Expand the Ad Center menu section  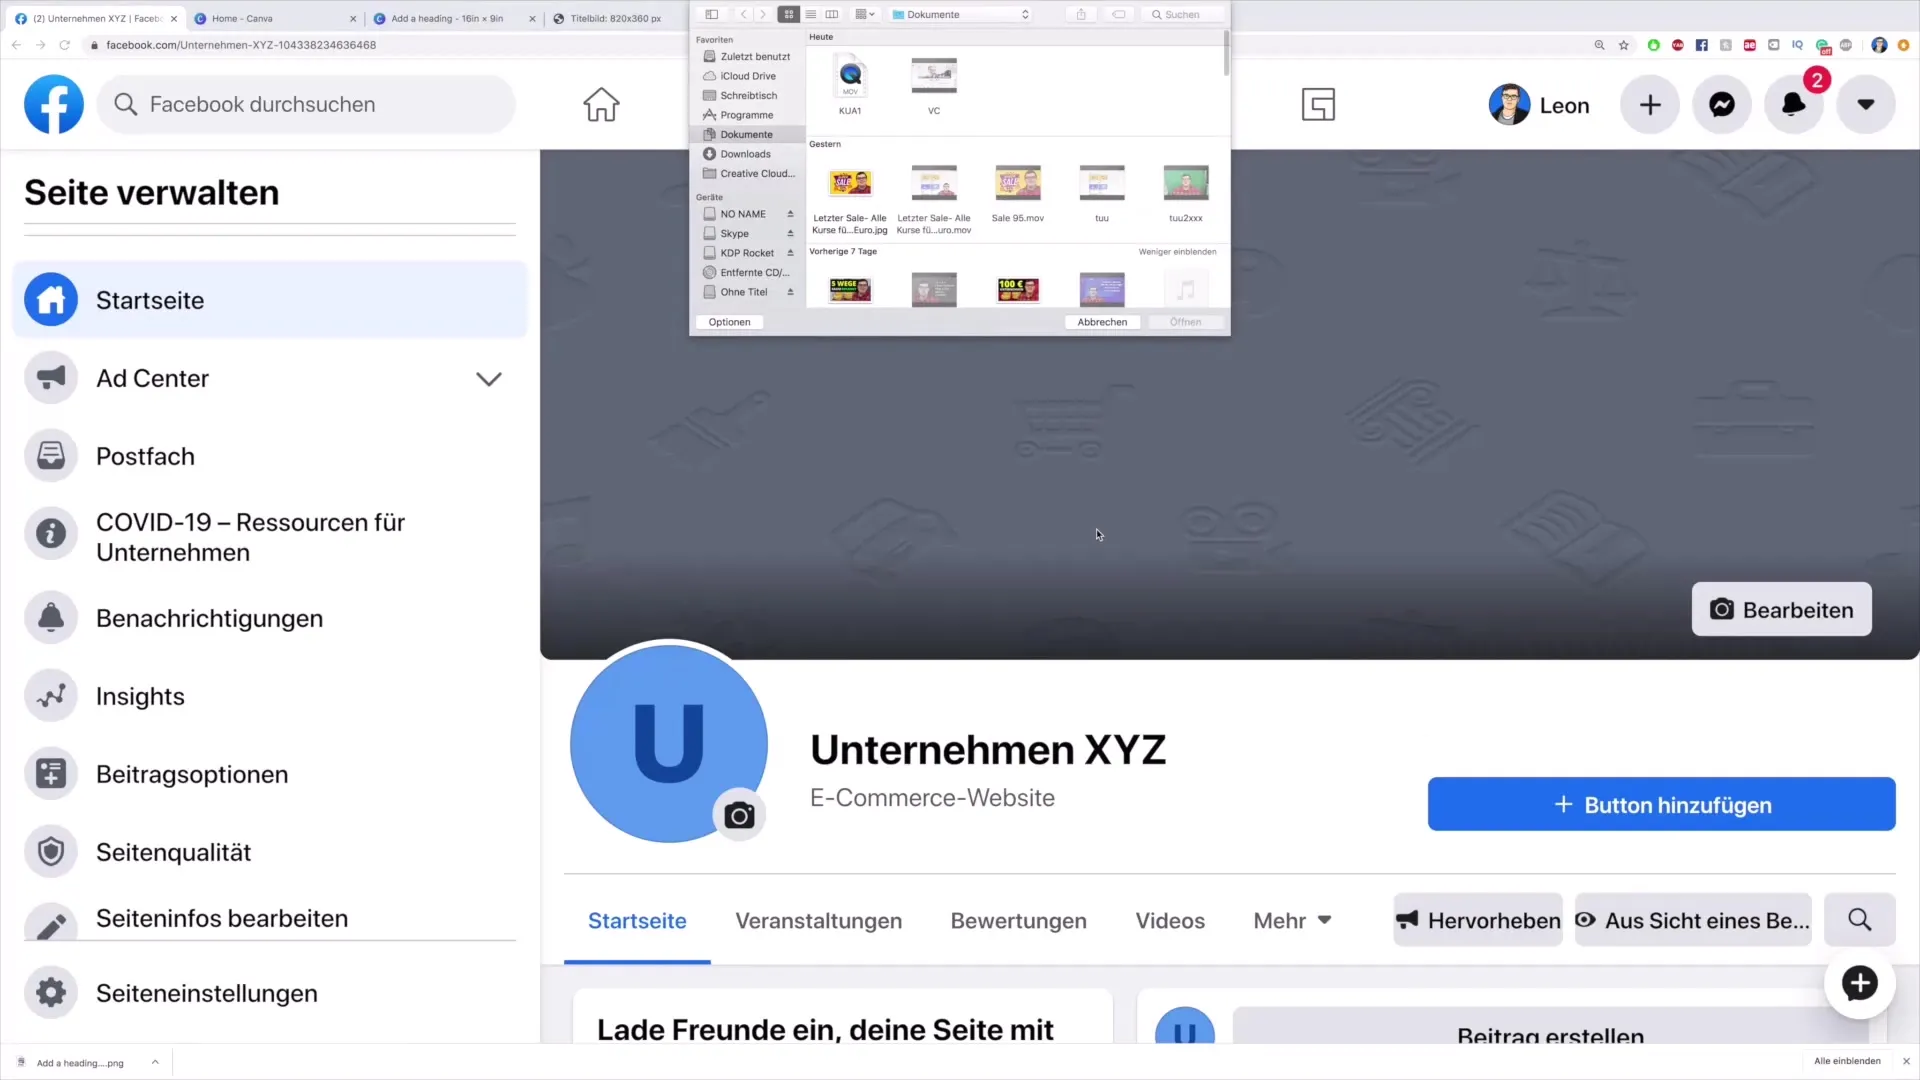[x=489, y=378]
